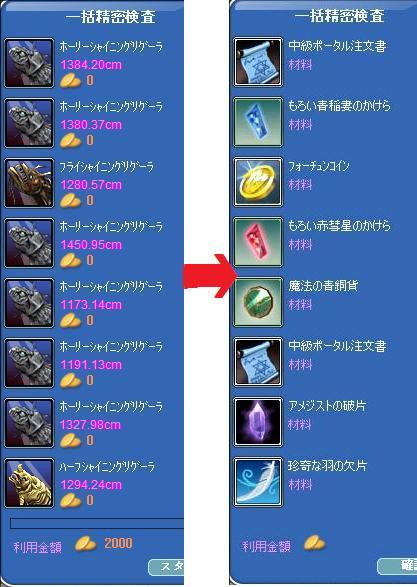Image resolution: width=417 pixels, height=587 pixels.
Task: Click the confirm button on the right panel
Action: (397, 566)
